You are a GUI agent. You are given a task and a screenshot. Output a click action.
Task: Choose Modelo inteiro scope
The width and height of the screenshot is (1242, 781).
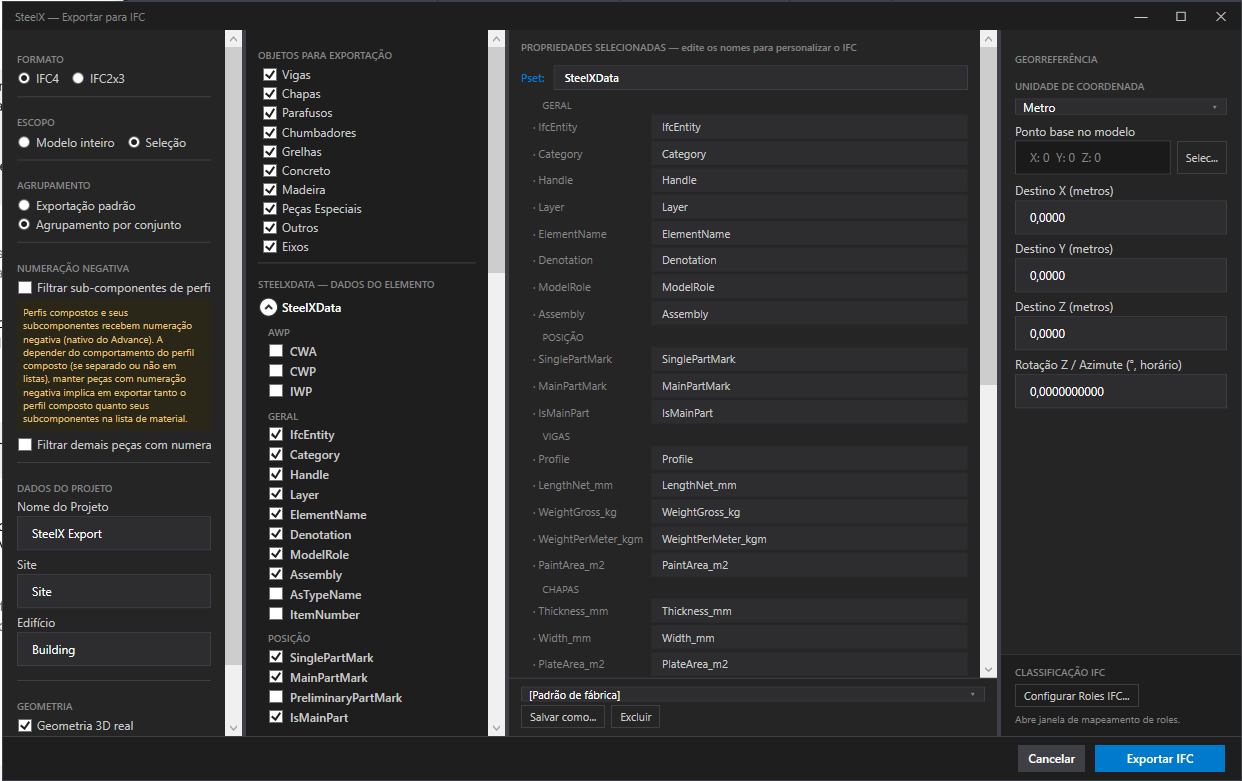tap(24, 143)
